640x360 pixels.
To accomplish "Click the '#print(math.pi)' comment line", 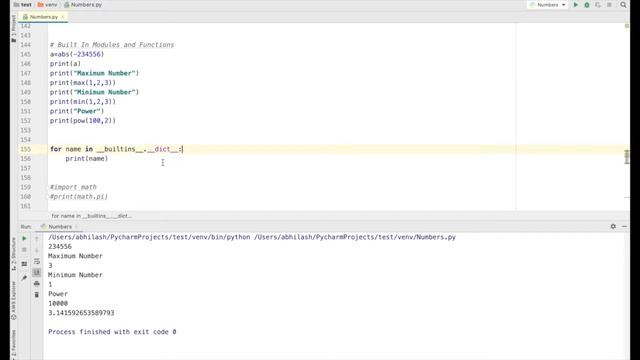I will (79, 197).
